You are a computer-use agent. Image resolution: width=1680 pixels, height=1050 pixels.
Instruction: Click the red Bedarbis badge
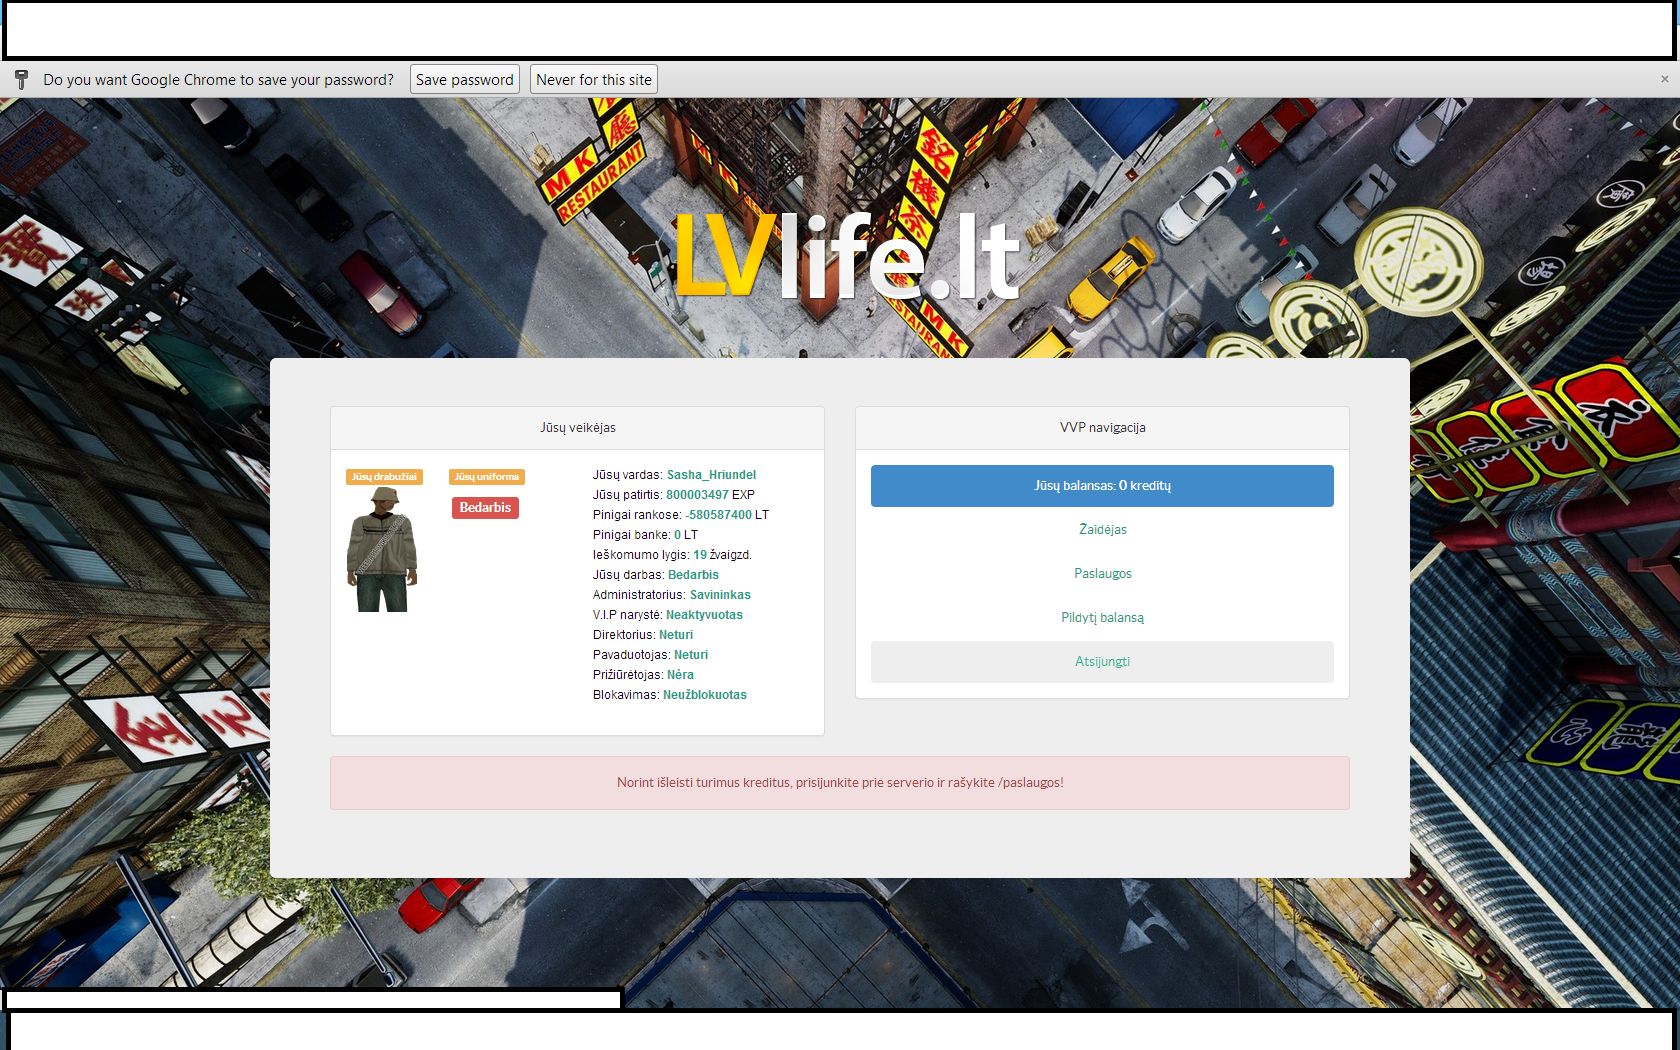485,508
